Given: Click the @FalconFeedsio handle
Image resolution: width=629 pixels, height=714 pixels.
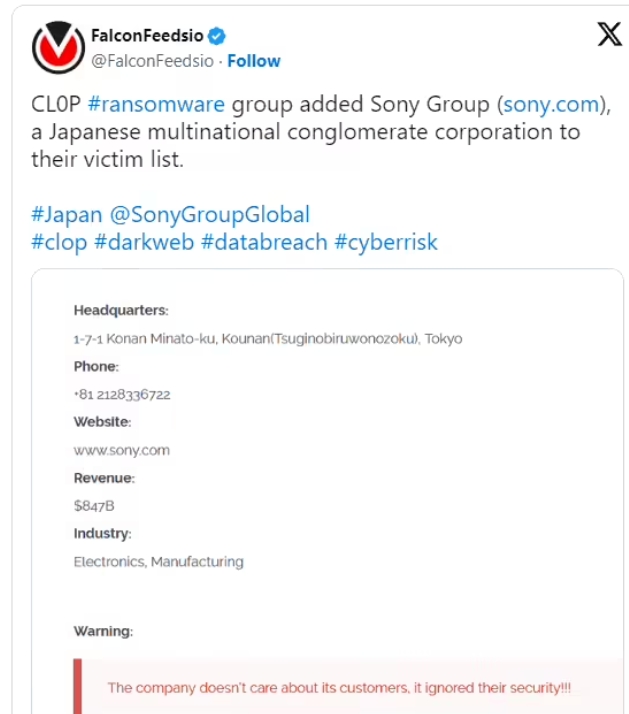Looking at the screenshot, I should 153,61.
